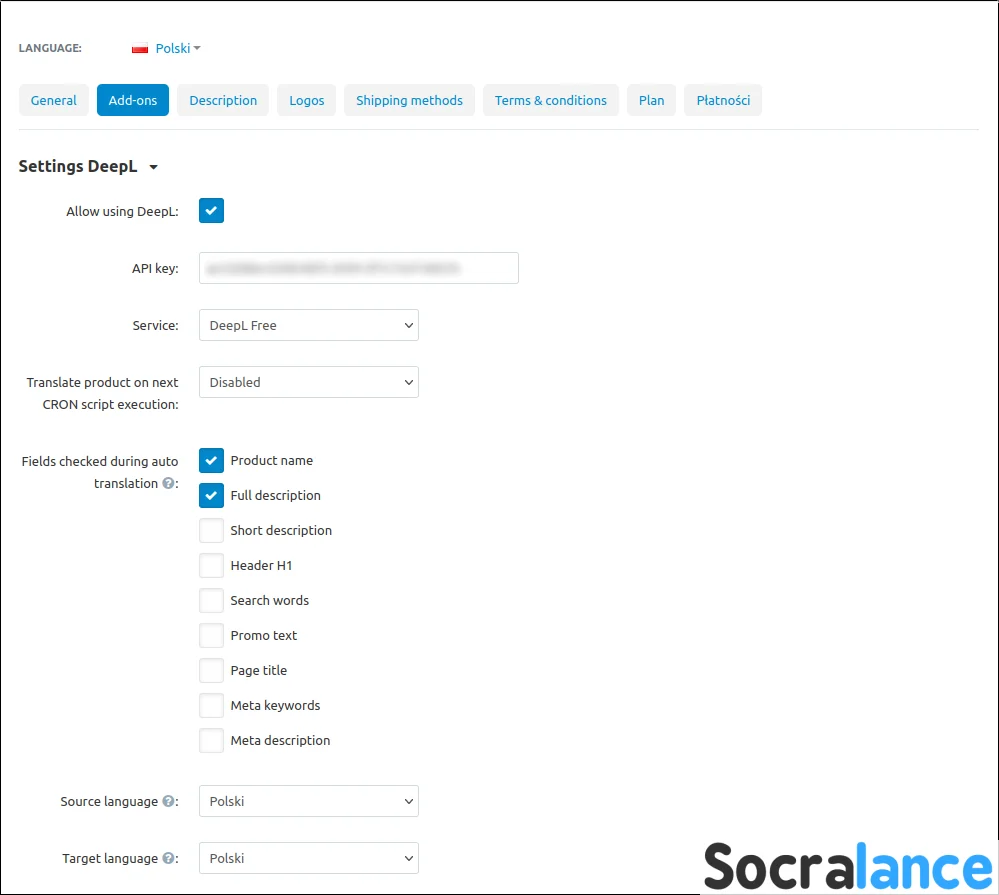Check the Search words option
999x895 pixels.
point(212,601)
